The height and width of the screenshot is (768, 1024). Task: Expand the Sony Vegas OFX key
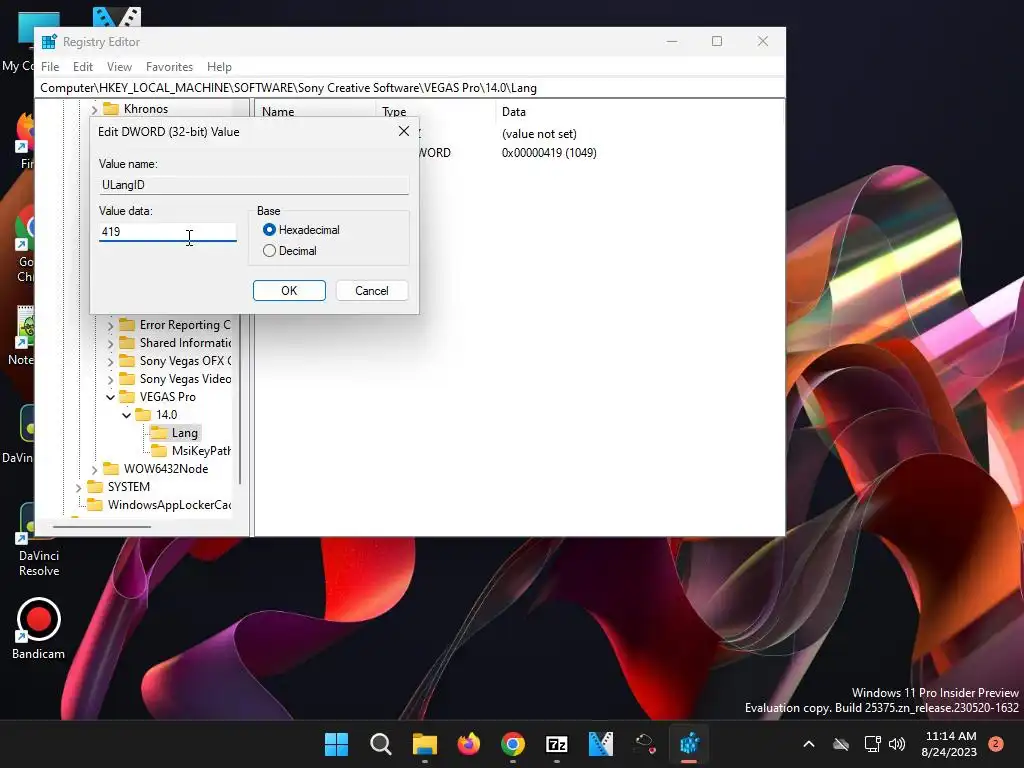(110, 361)
